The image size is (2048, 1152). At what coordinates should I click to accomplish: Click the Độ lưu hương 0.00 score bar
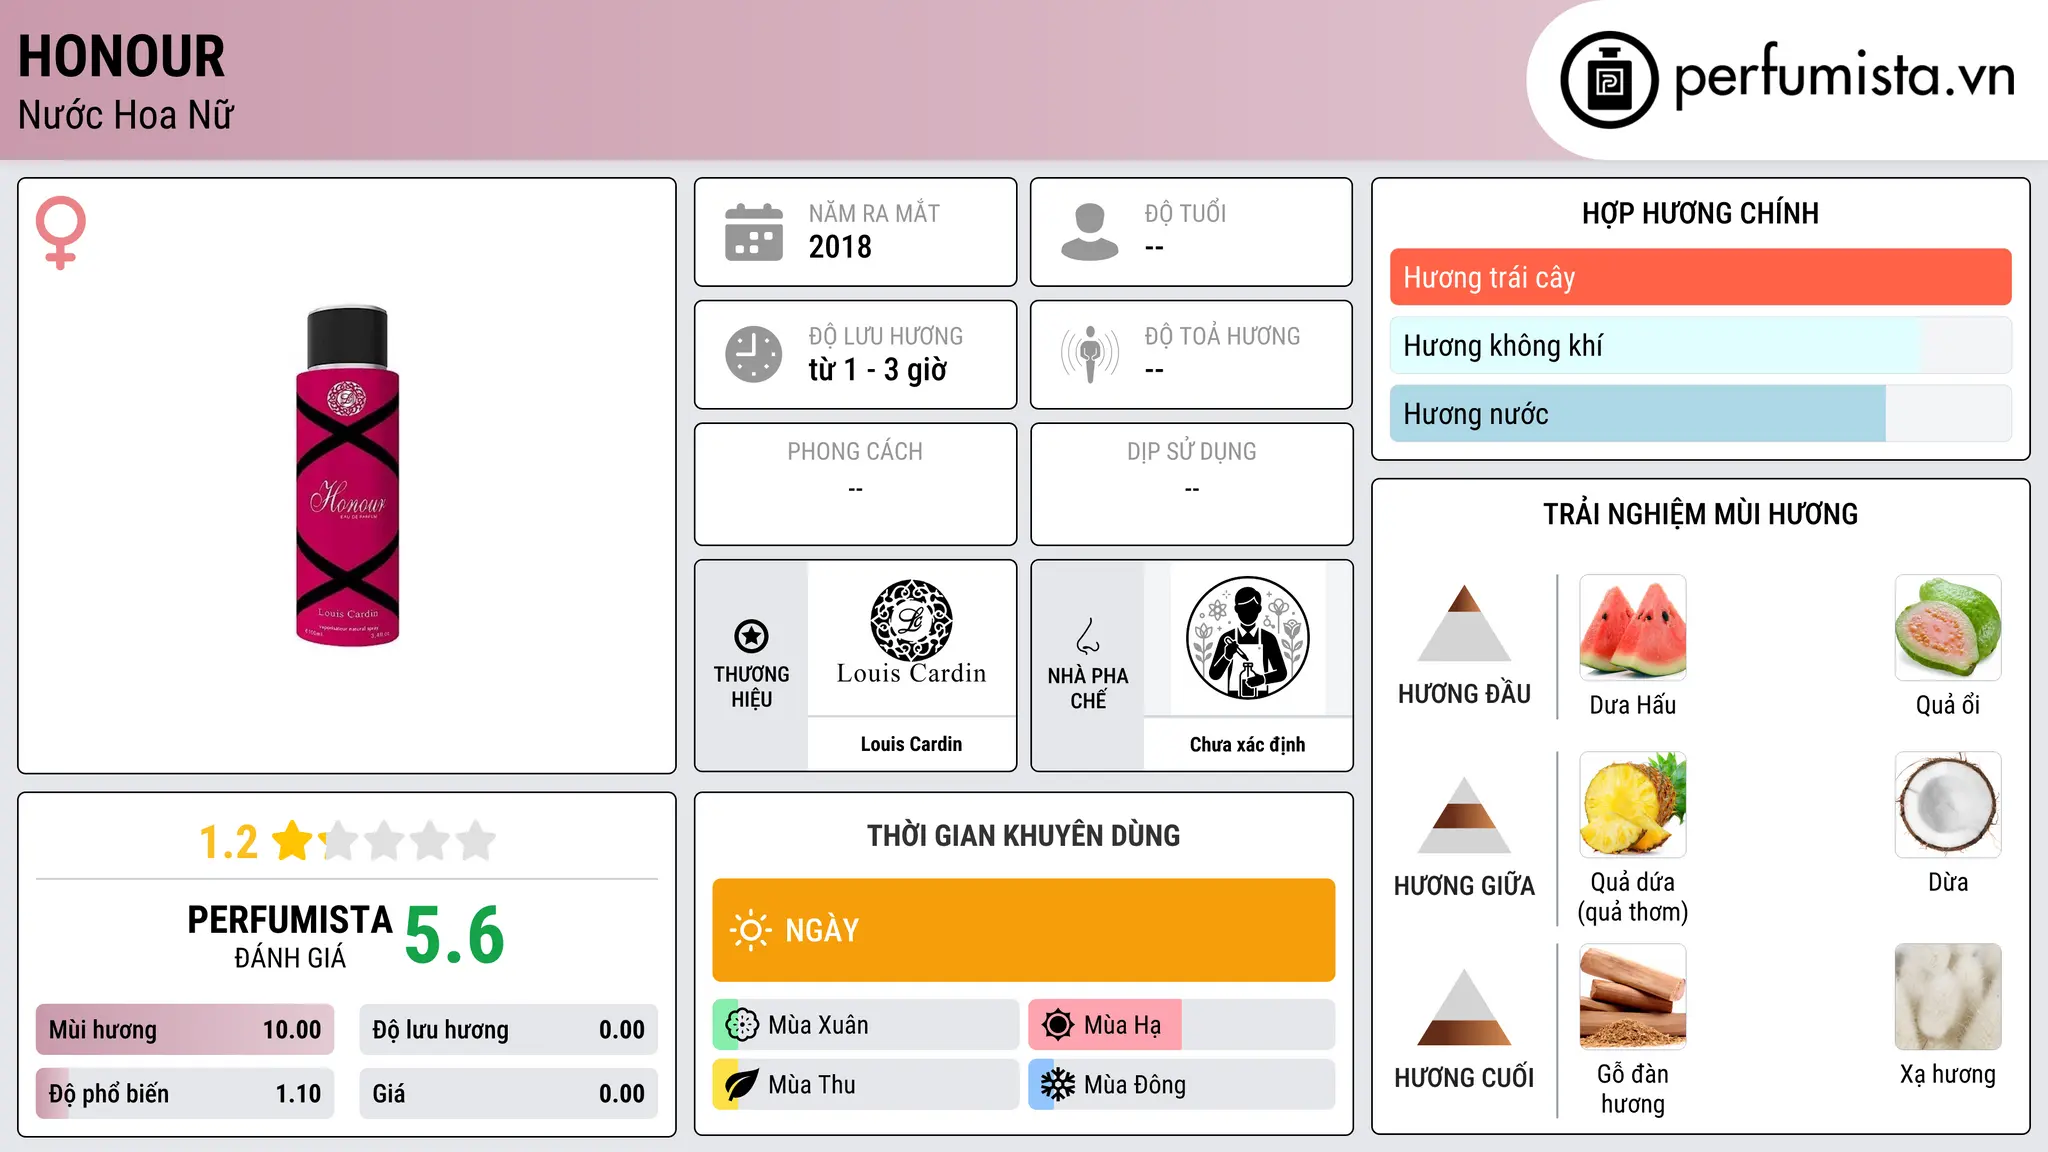click(x=508, y=1030)
